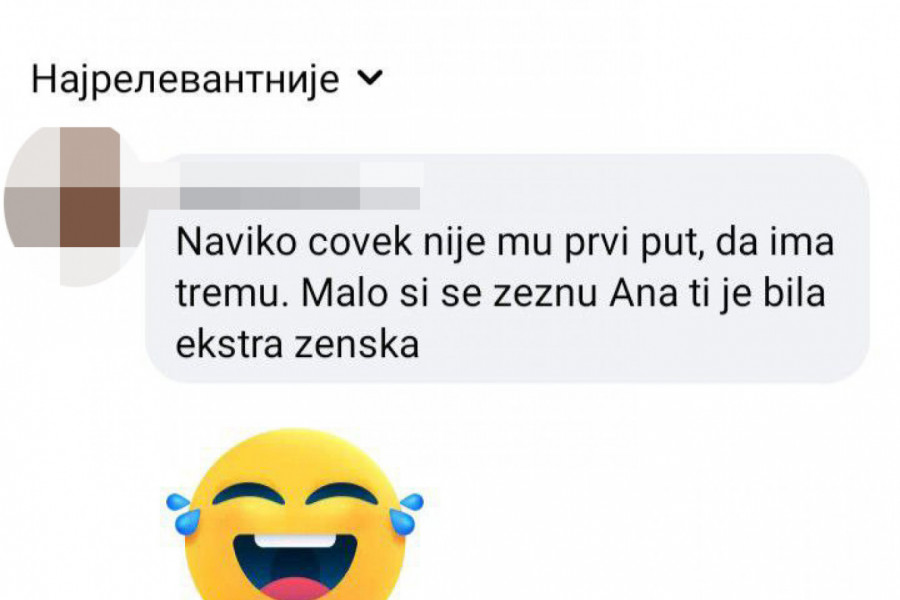Screen dimensions: 900x600
Task: Click the text ekstra zenska in comment
Action: click(x=297, y=344)
